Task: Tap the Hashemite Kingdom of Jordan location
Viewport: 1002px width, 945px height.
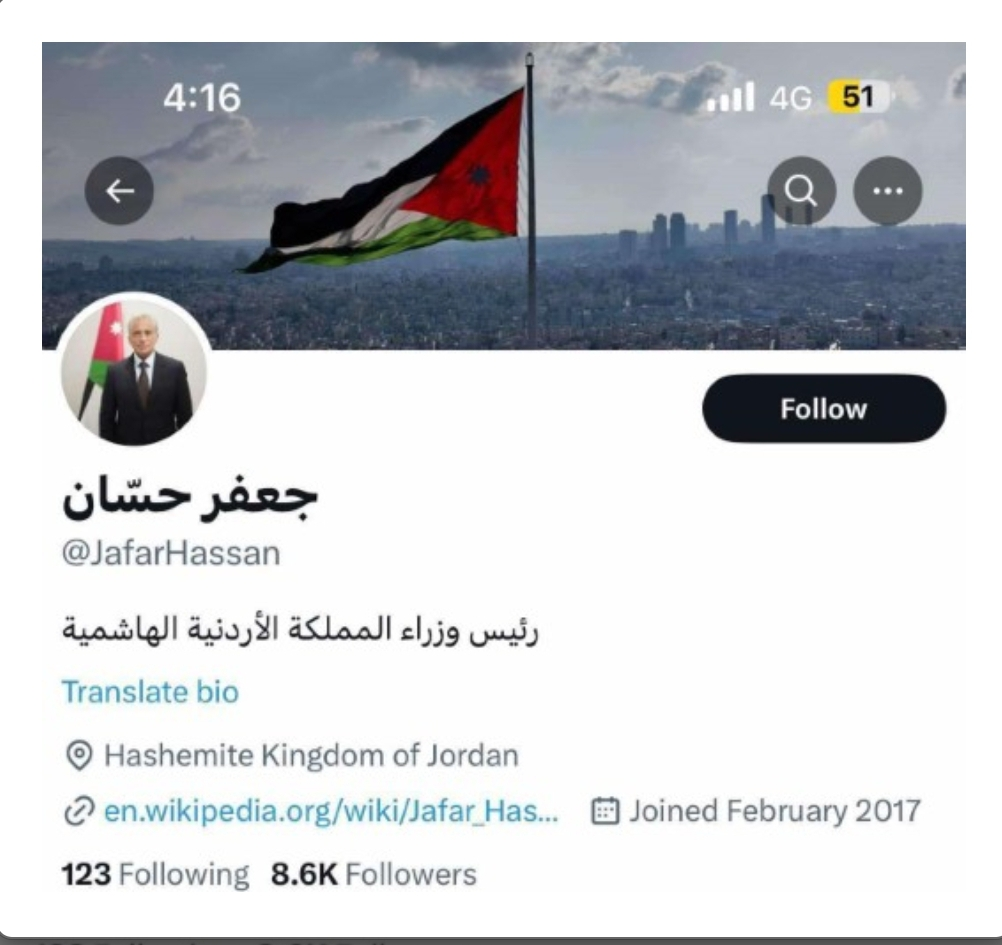Action: click(x=311, y=756)
